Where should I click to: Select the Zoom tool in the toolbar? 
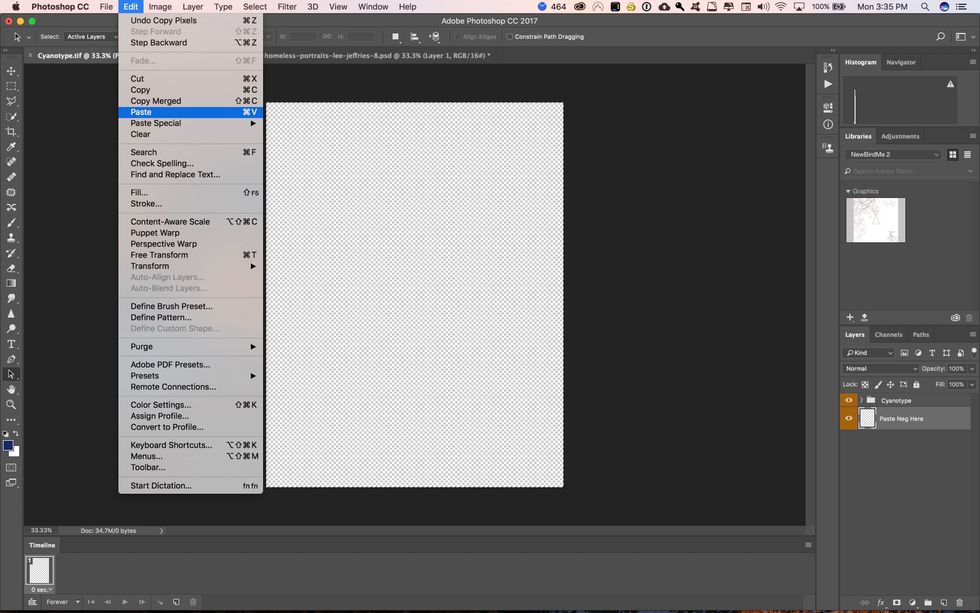(x=12, y=404)
